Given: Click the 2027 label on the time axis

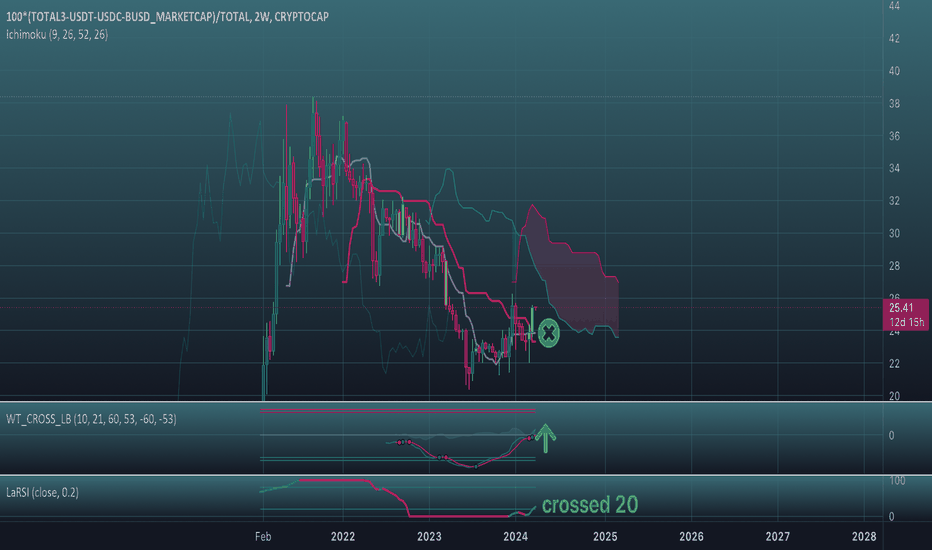Looking at the screenshot, I should click(777, 536).
